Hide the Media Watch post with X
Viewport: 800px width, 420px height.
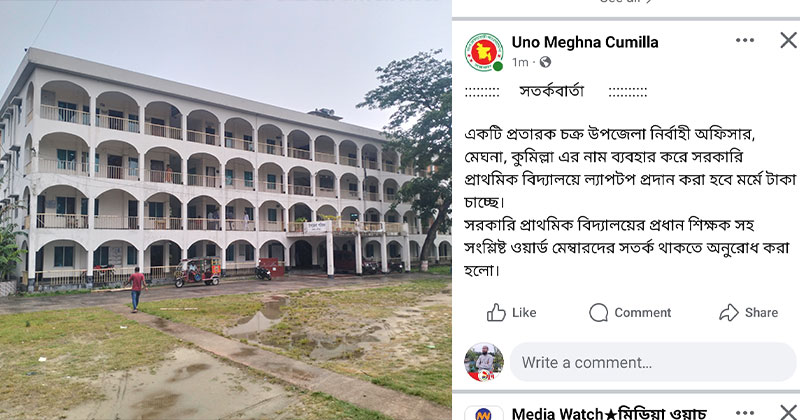788,412
